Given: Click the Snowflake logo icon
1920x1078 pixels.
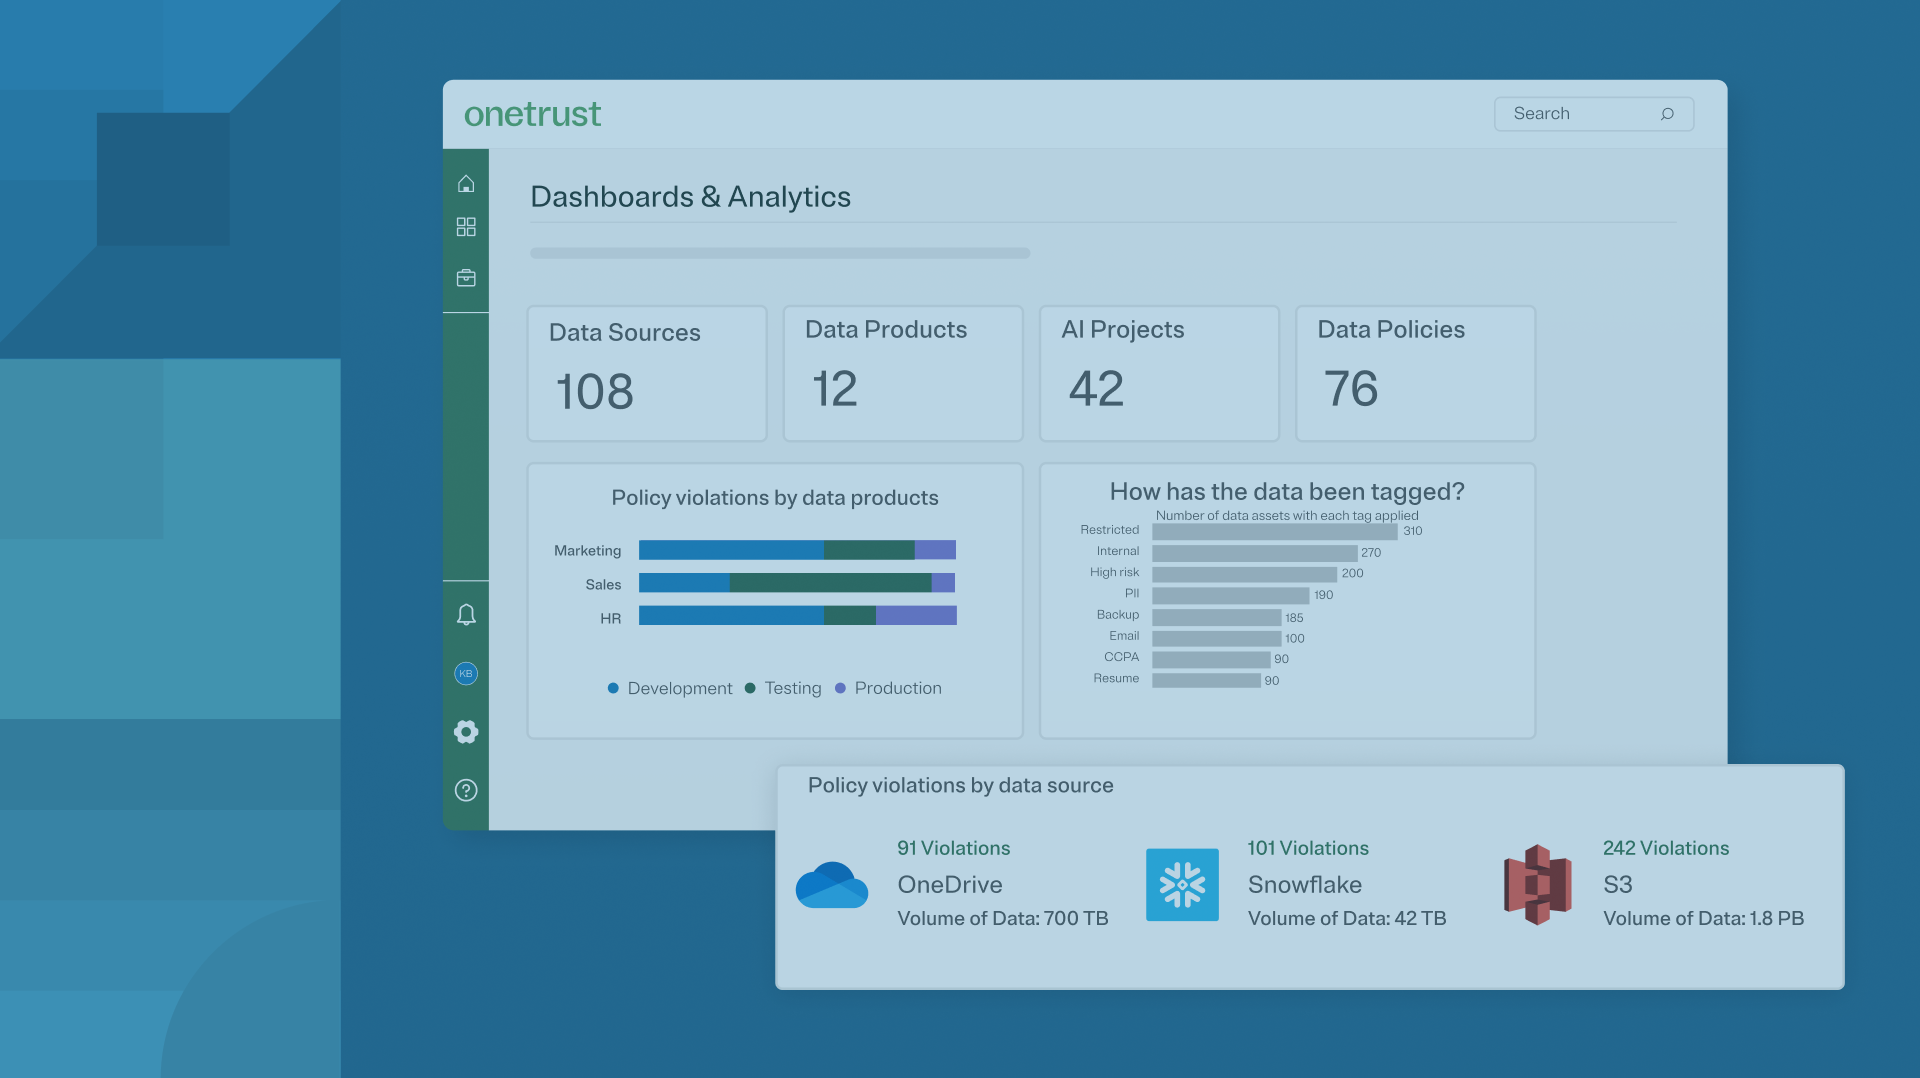Looking at the screenshot, I should [1182, 885].
